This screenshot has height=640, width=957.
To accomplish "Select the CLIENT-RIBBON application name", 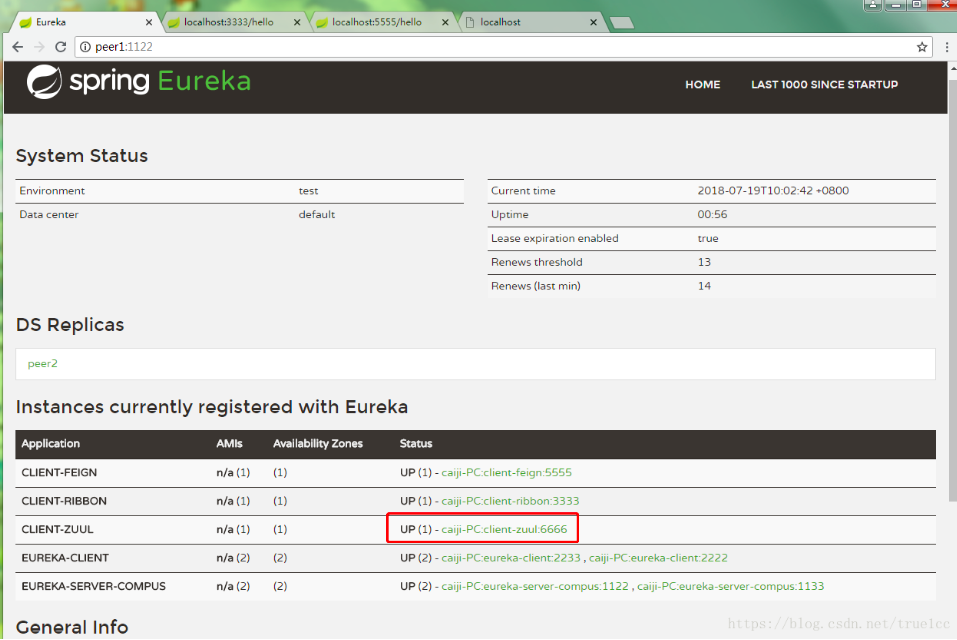I will (64, 501).
